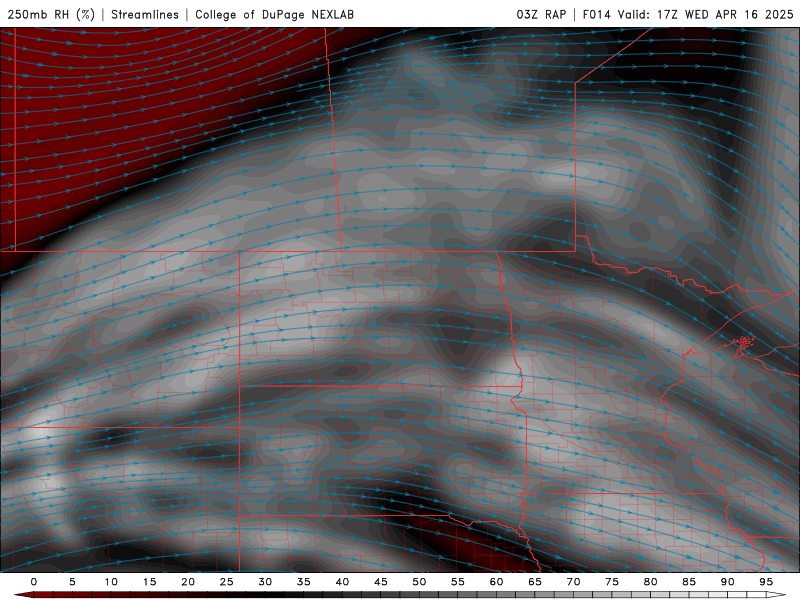800x600 pixels.
Task: Click the "30" color scale label
Action: (x=265, y=582)
